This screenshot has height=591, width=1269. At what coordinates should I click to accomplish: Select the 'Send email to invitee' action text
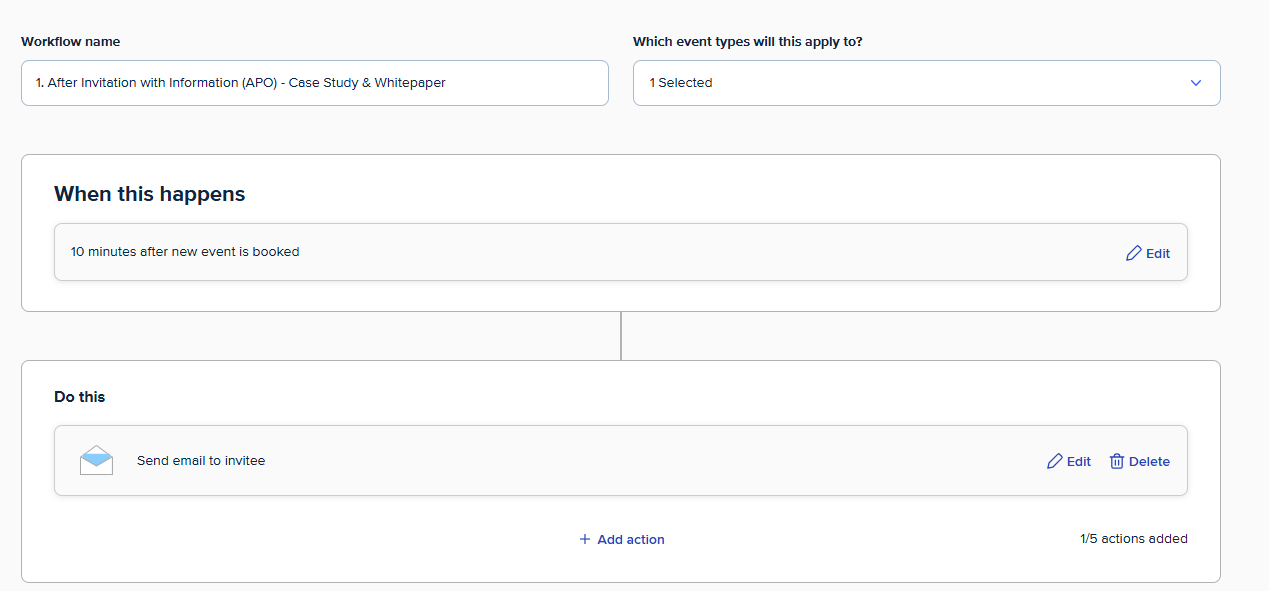pos(201,461)
